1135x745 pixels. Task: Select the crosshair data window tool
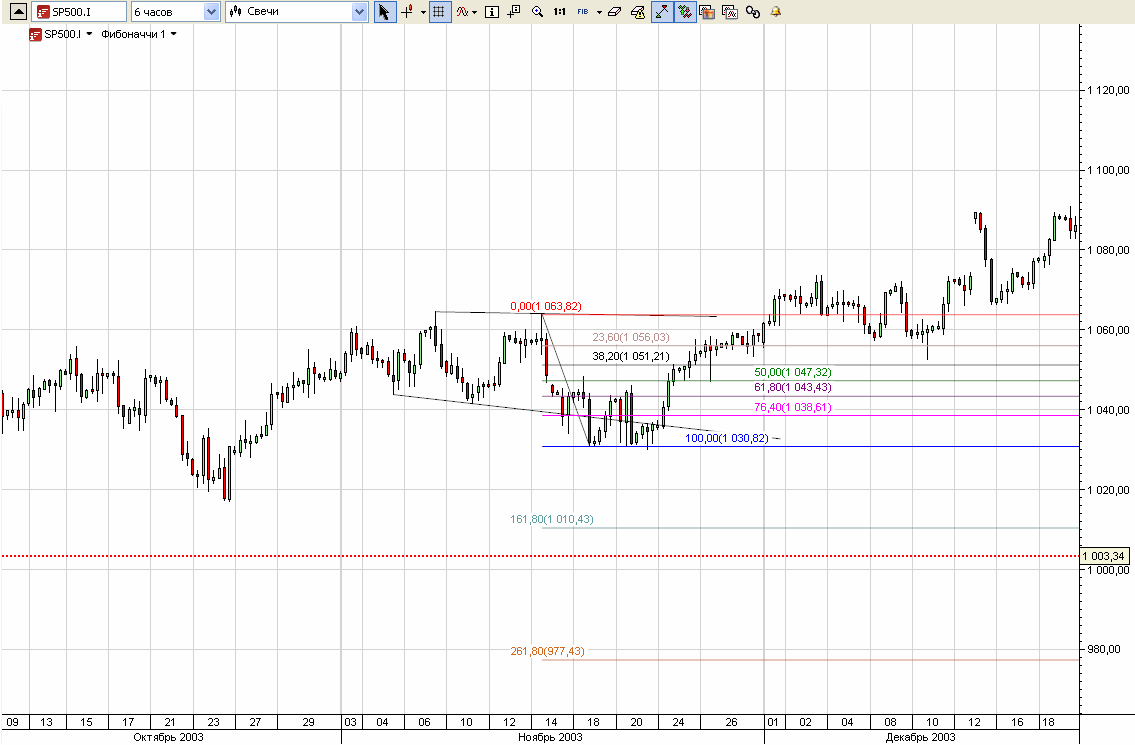(x=514, y=12)
